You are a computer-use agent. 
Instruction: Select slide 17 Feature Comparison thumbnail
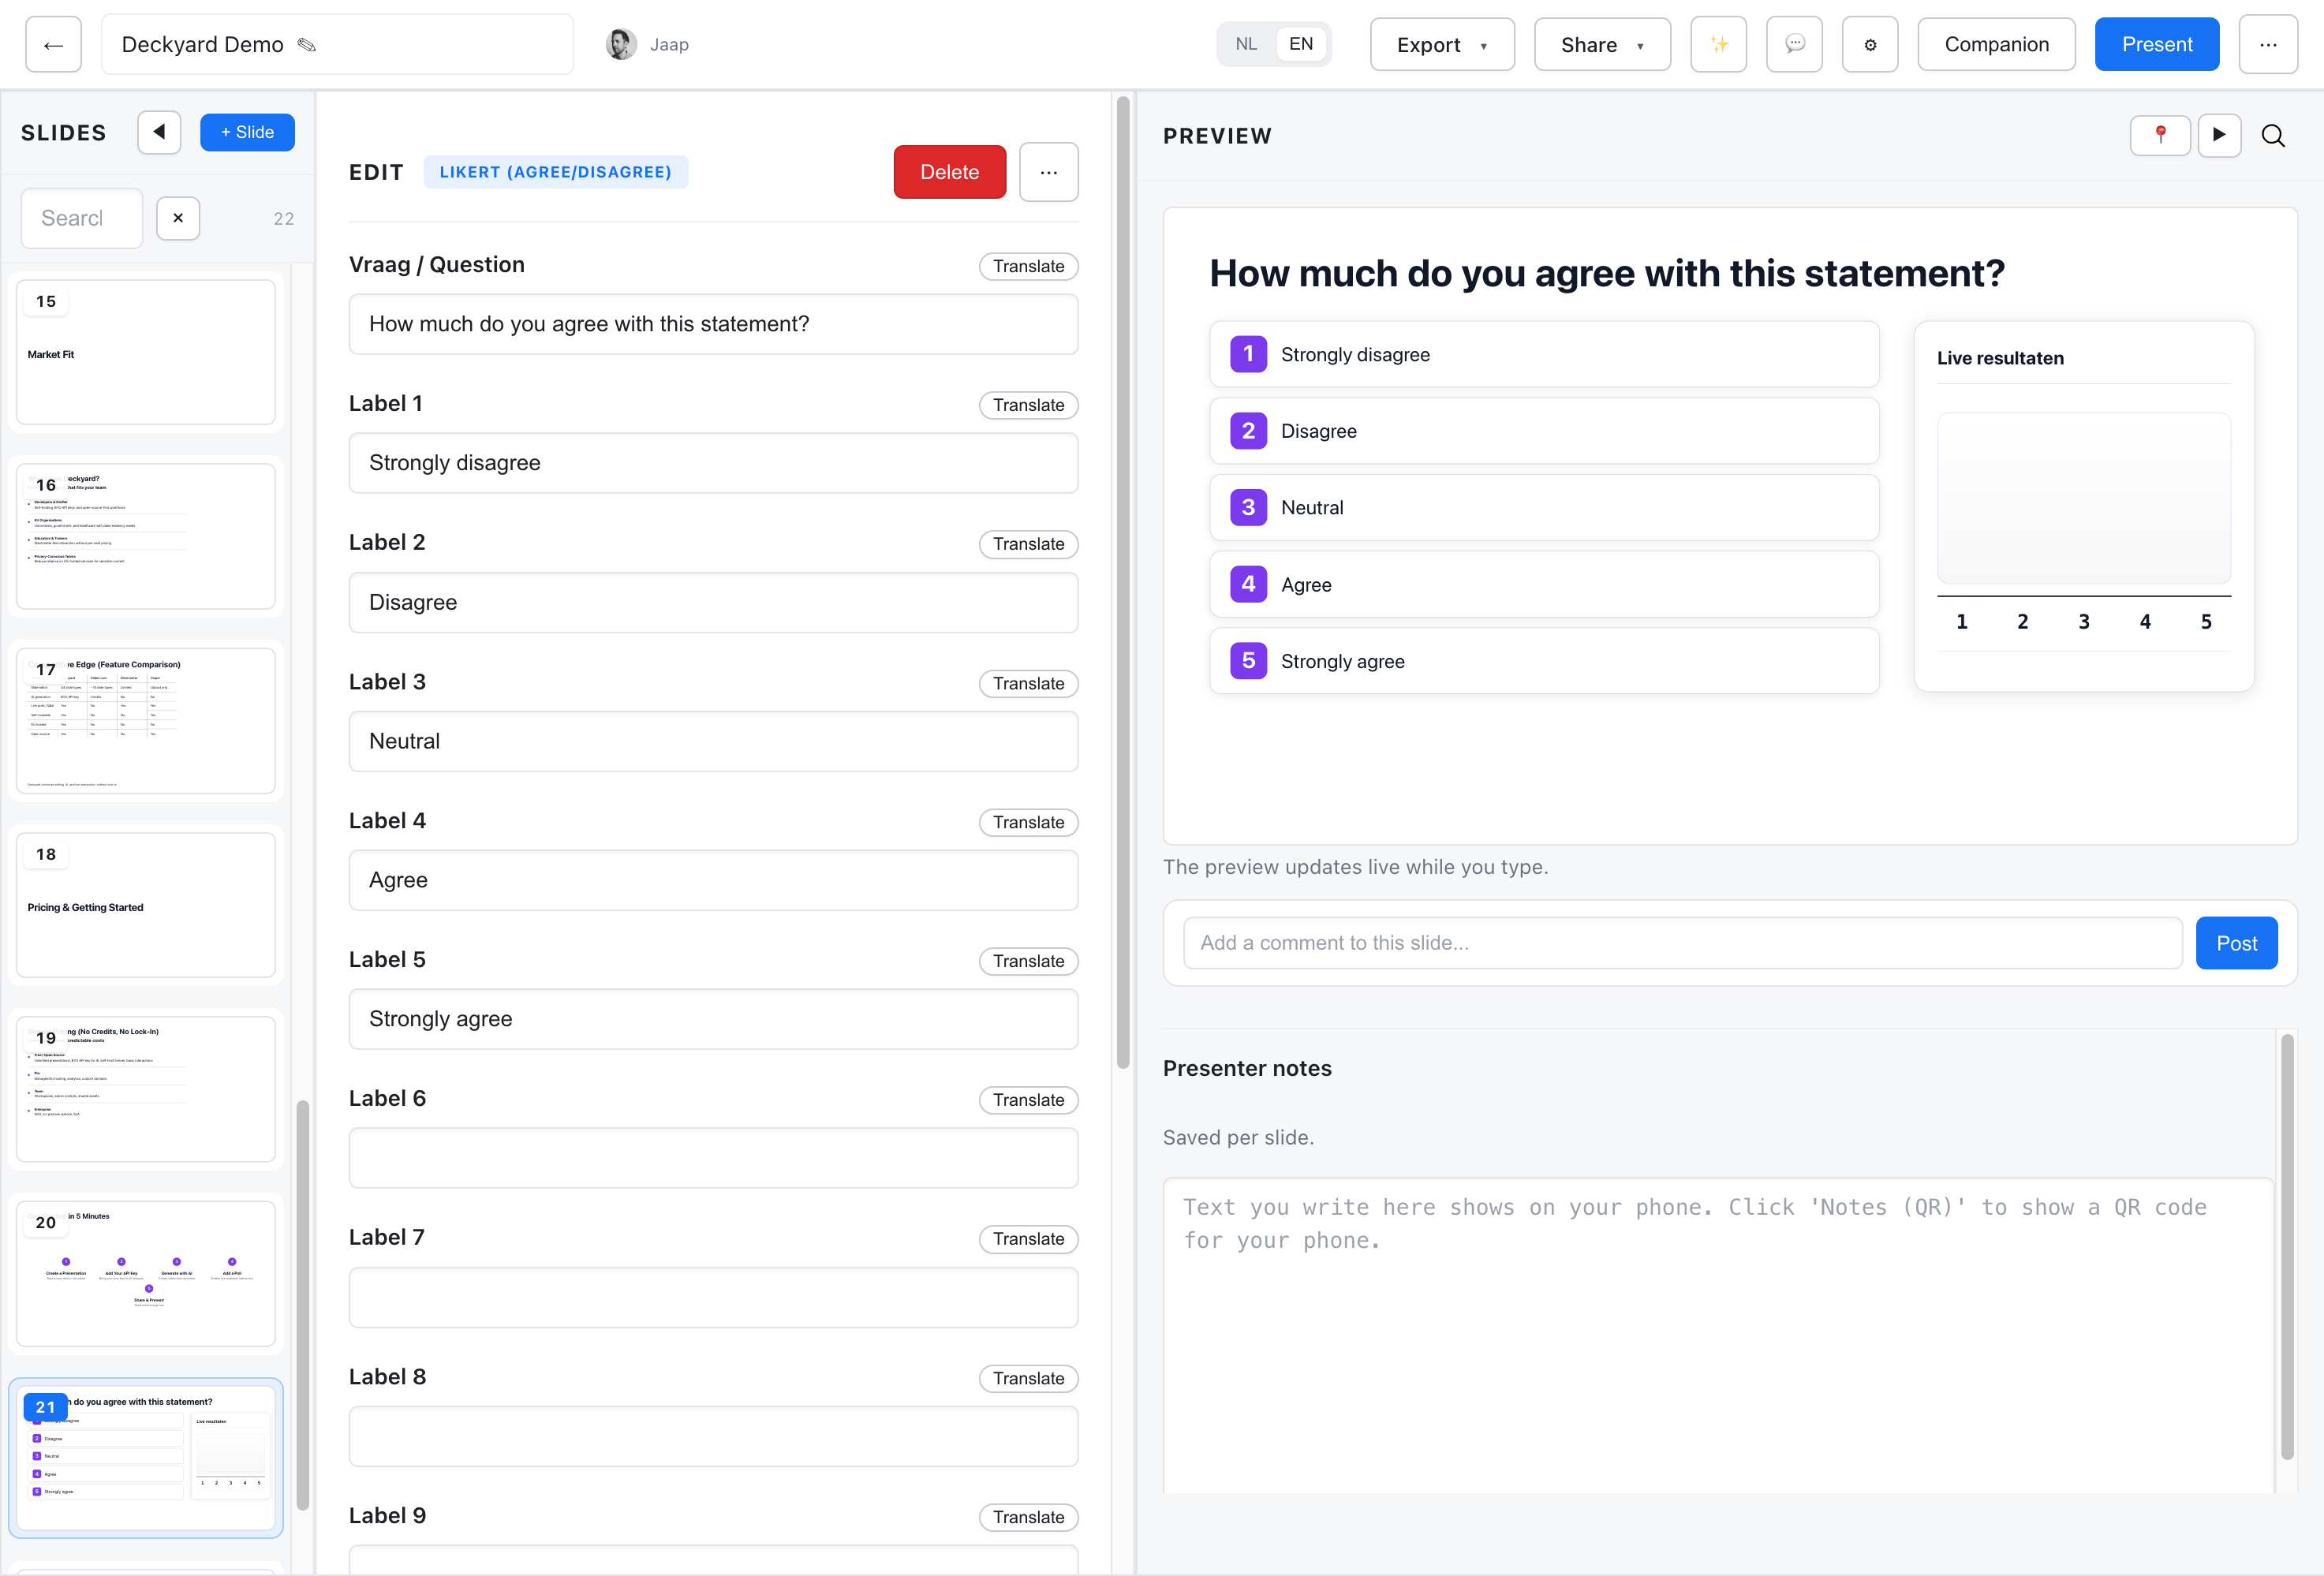146,721
